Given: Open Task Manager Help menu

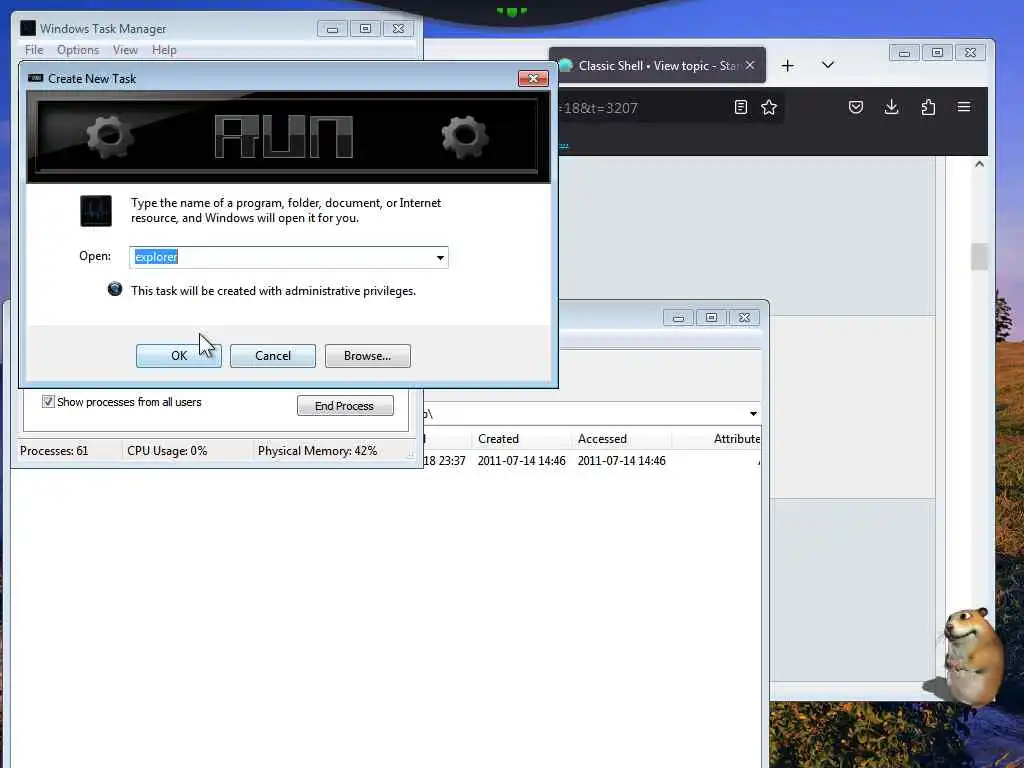Looking at the screenshot, I should click(164, 50).
